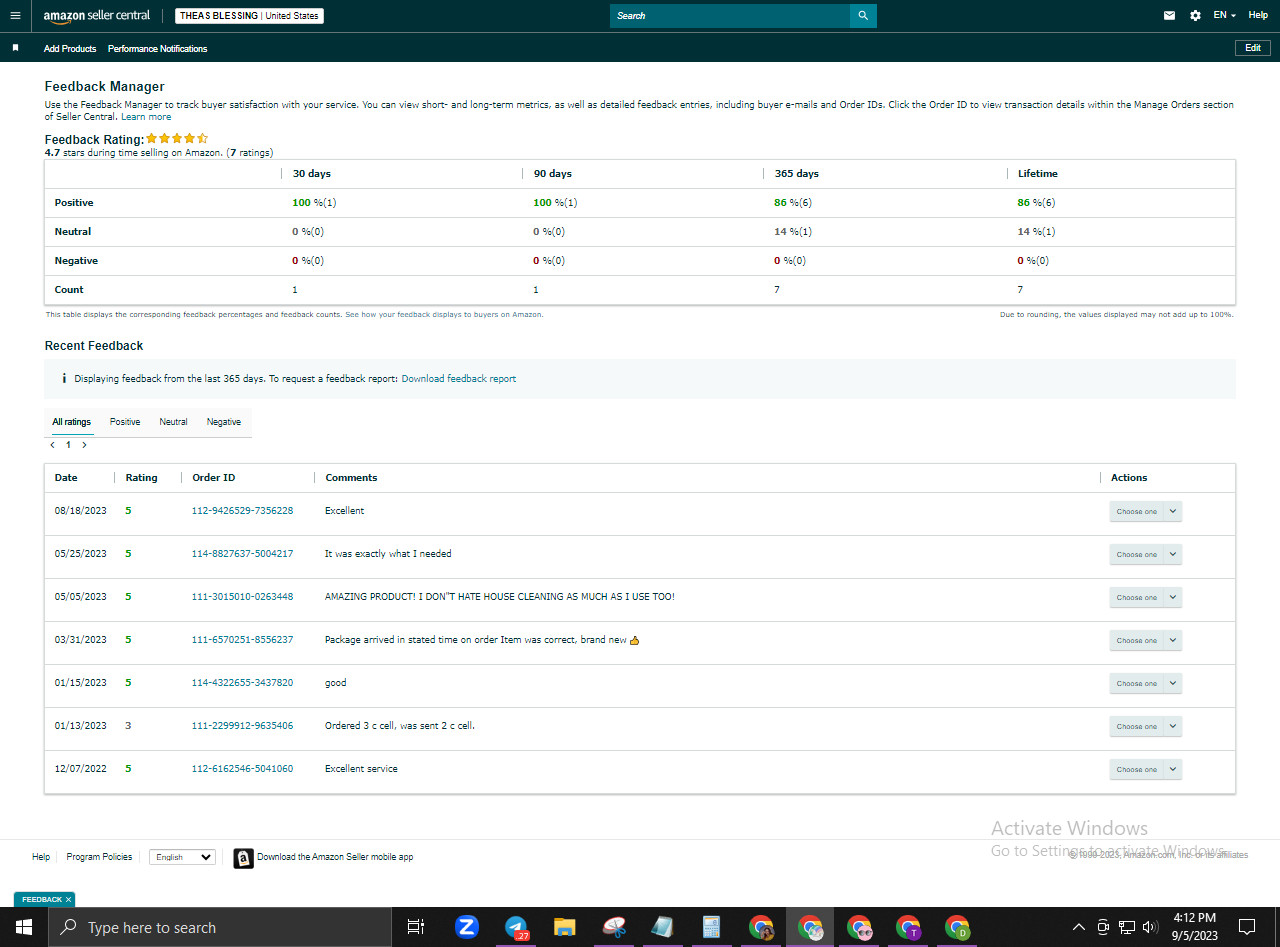1280x947 pixels.
Task: Open the Windows Start menu
Action: 24,927
